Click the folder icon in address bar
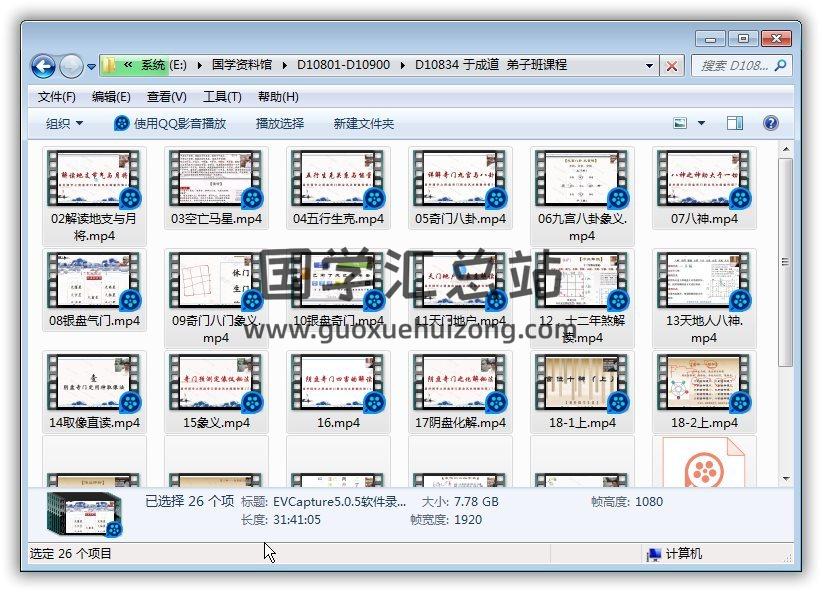 pos(109,65)
